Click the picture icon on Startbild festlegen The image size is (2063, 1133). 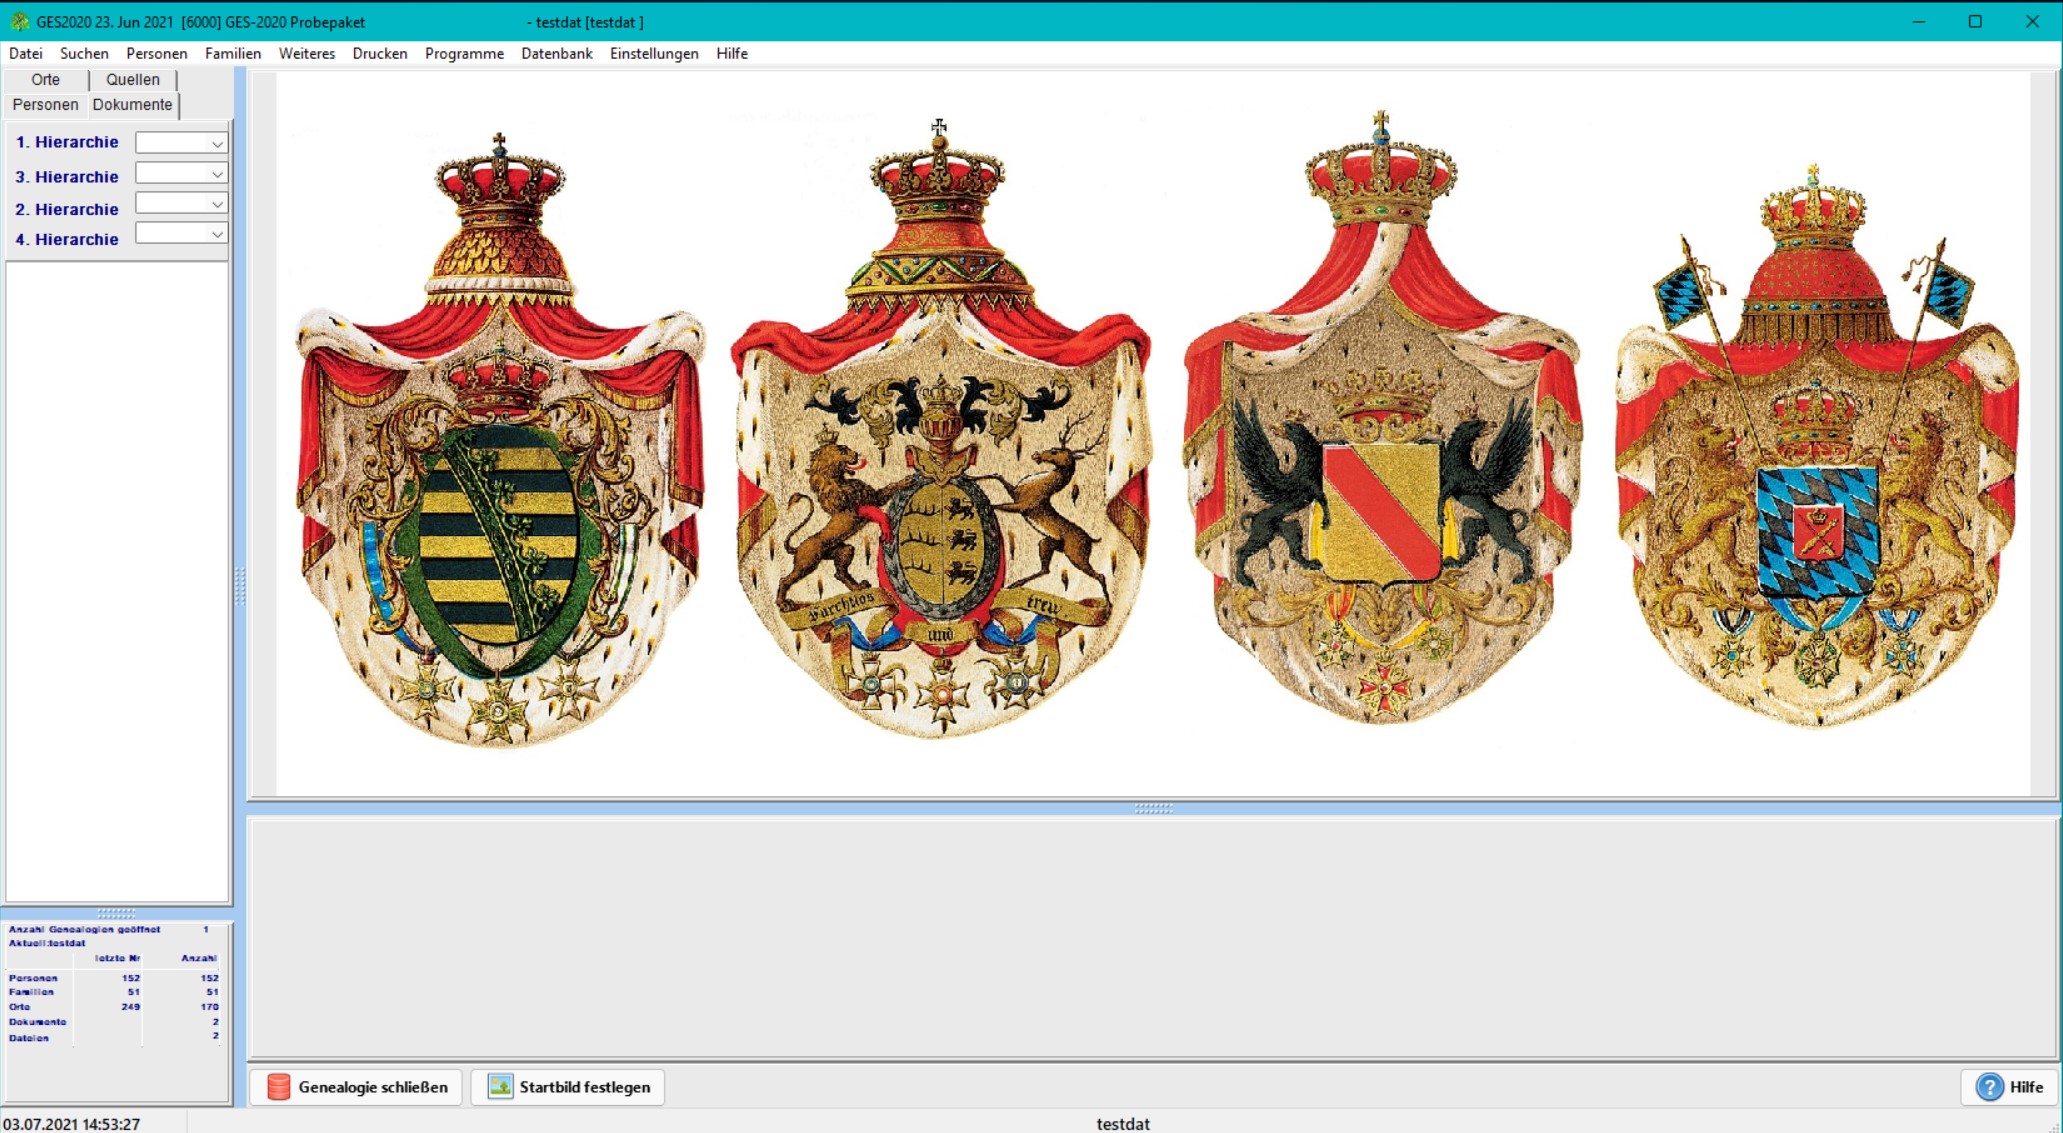(x=500, y=1087)
